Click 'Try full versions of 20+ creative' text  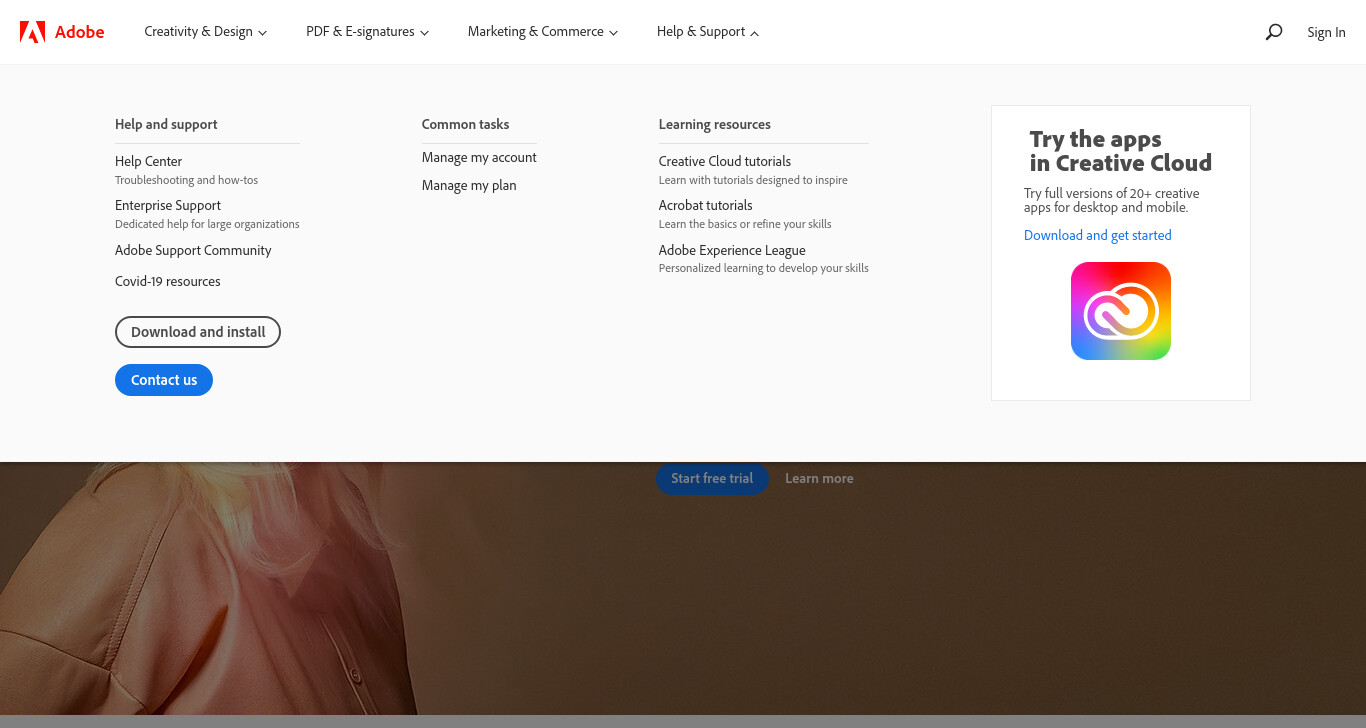(1112, 193)
